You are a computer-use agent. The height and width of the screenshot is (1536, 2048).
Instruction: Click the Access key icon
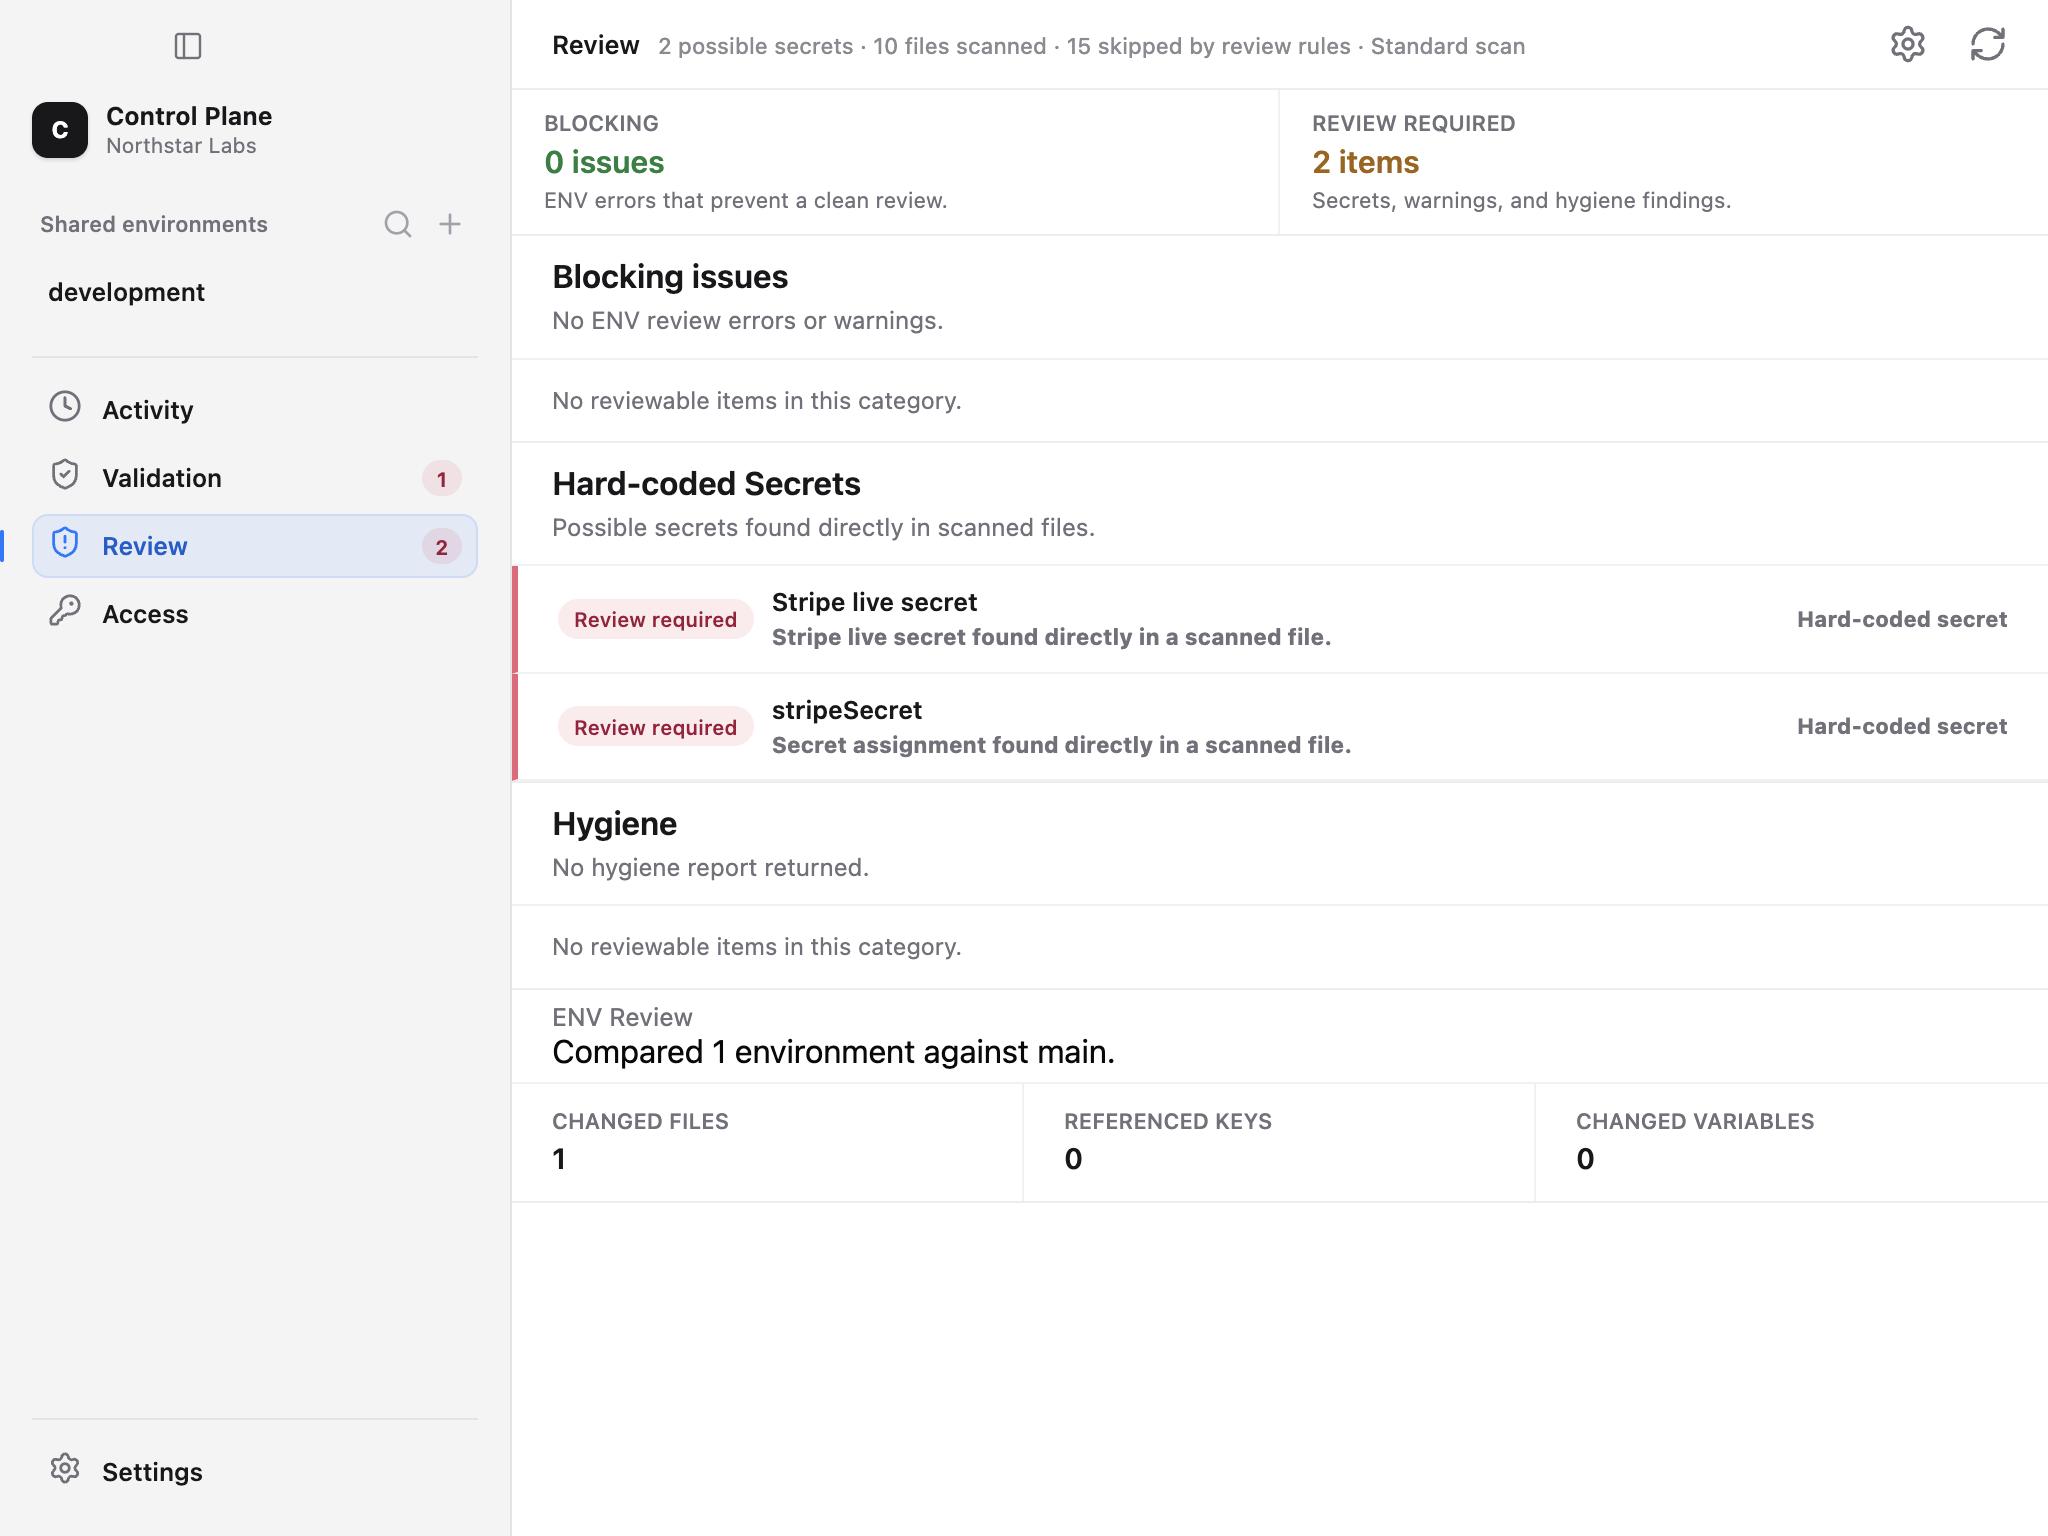coord(65,611)
